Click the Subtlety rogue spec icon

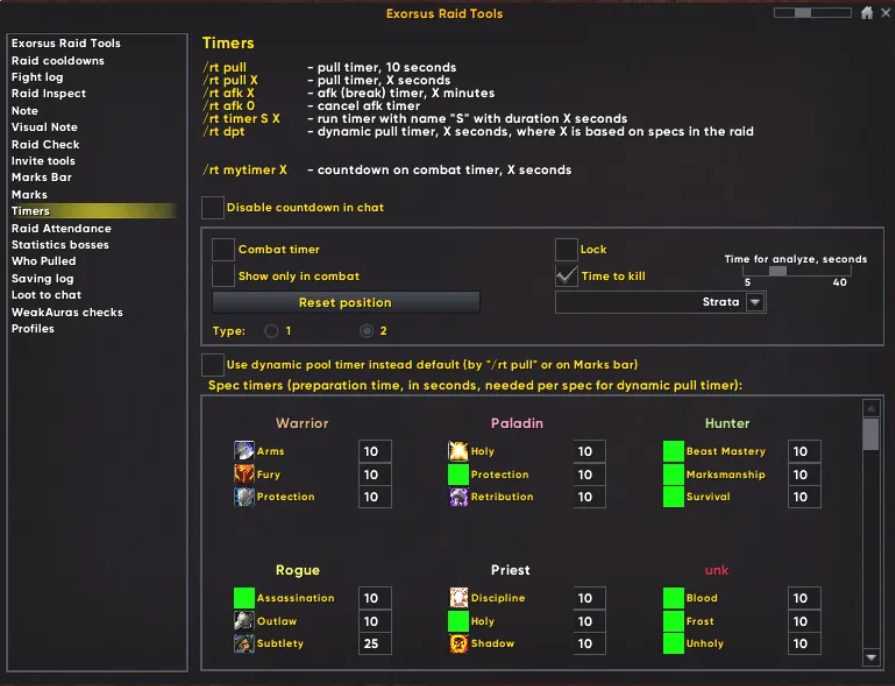point(244,644)
